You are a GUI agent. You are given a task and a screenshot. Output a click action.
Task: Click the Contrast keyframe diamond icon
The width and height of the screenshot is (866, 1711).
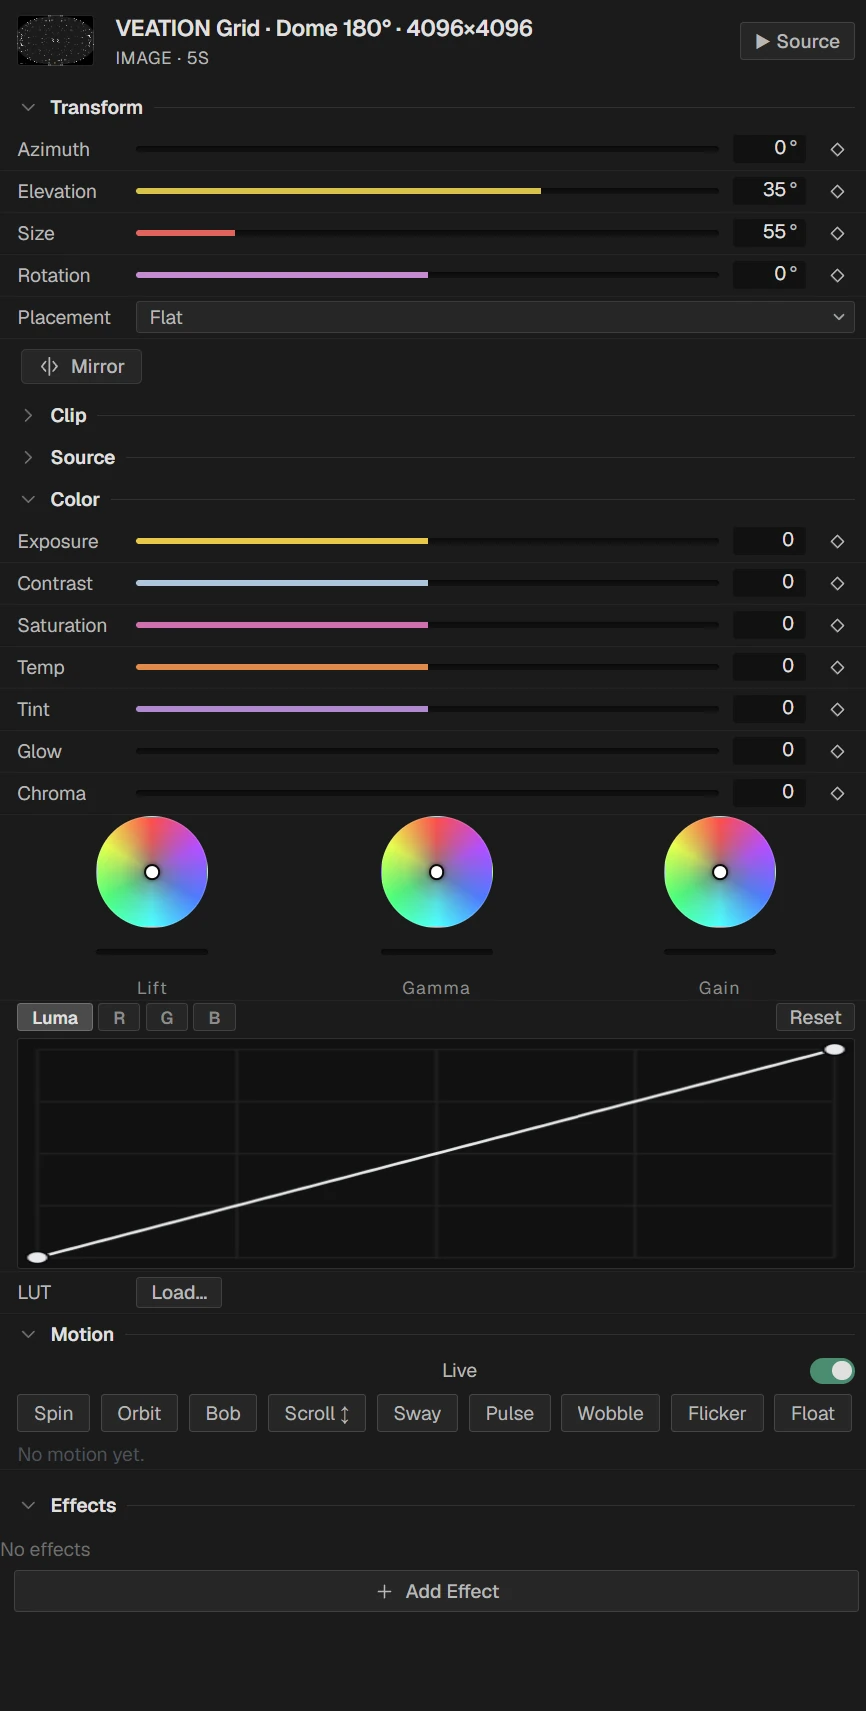[837, 583]
